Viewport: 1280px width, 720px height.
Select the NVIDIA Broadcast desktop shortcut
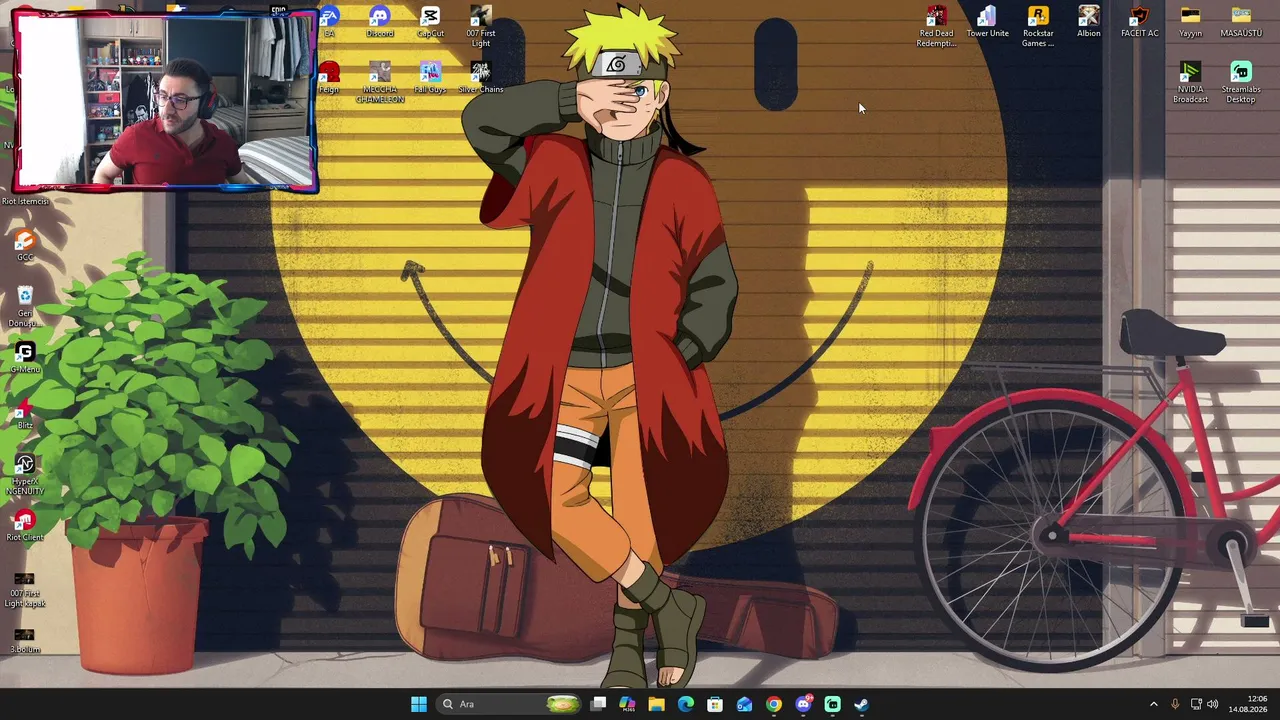(1190, 83)
